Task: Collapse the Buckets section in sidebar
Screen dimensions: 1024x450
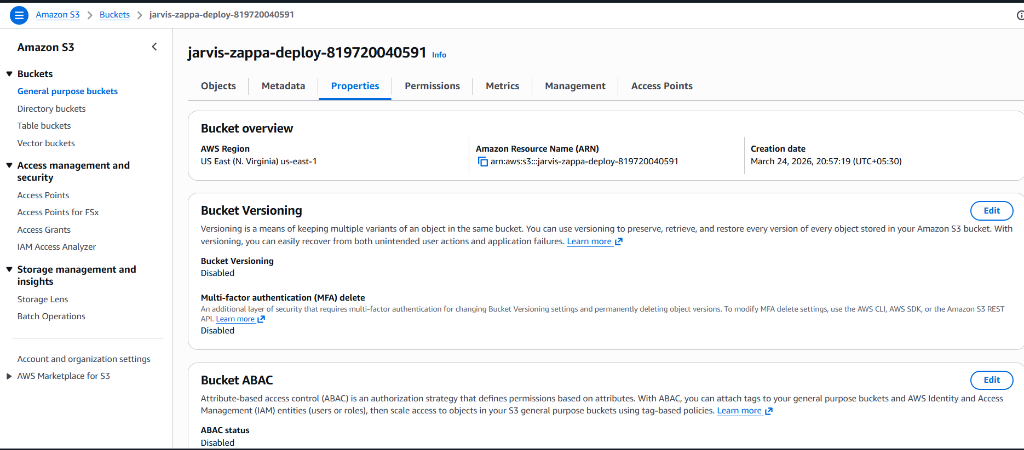Action: coord(9,74)
